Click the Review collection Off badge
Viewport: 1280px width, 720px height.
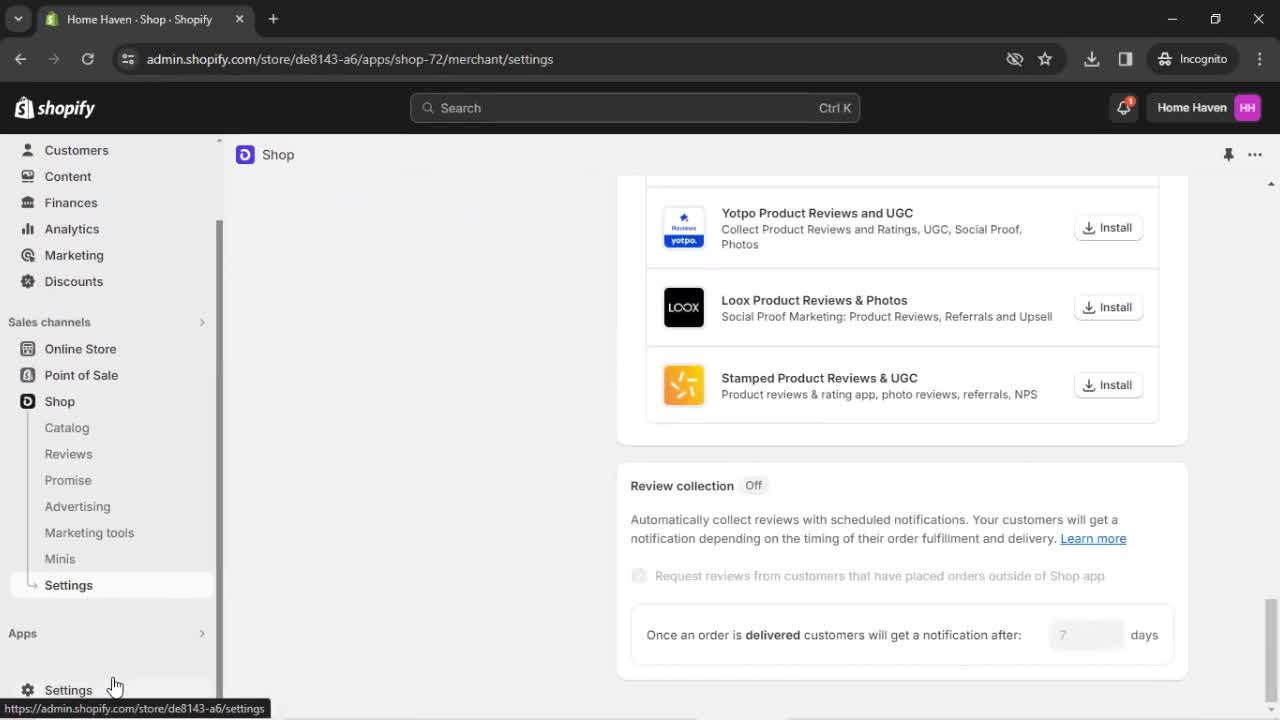[x=753, y=486]
